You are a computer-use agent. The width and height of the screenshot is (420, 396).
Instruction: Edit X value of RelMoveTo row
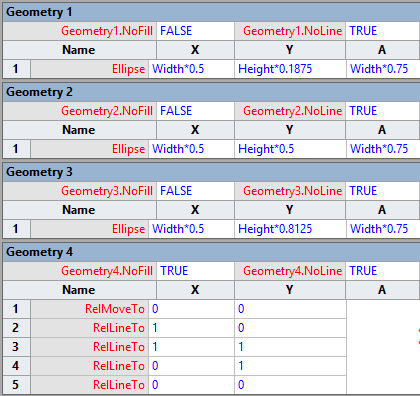click(192, 309)
